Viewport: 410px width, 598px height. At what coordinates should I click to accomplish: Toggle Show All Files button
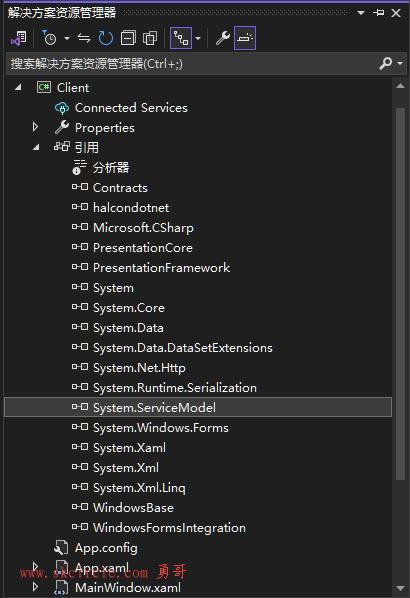coord(150,38)
